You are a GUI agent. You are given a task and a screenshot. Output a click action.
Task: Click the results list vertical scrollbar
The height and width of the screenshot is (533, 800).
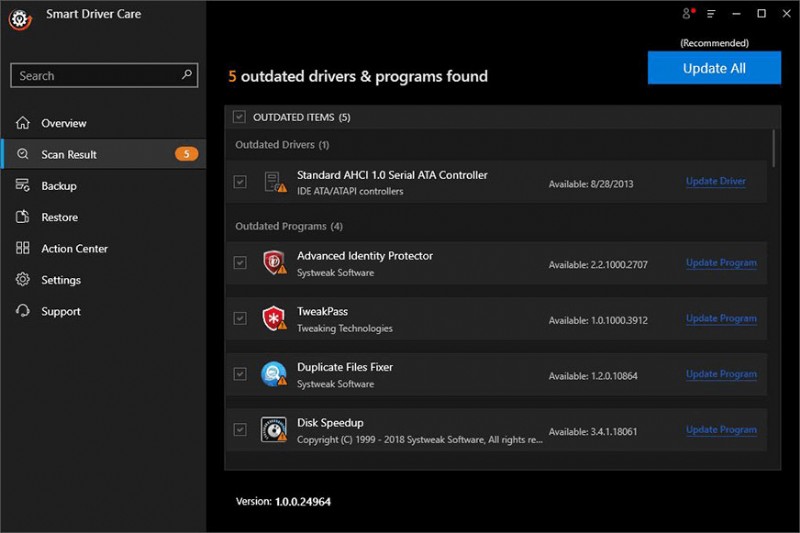point(774,147)
